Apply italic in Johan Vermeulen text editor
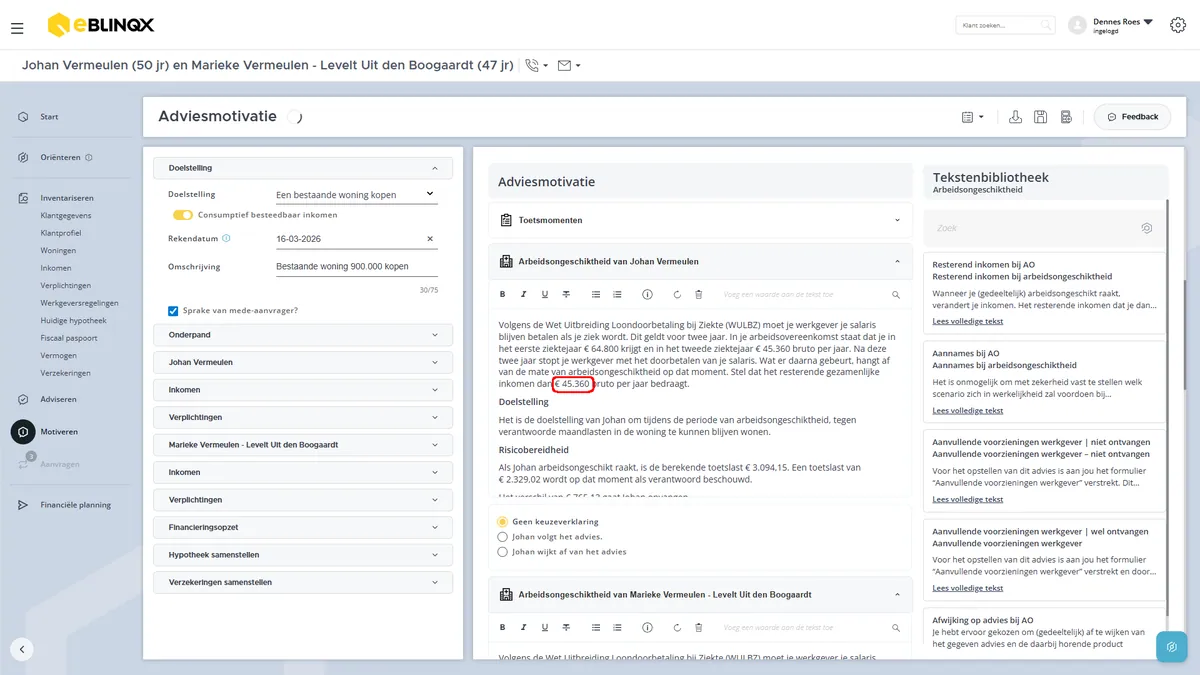Screen dimensions: 1200x675 (523, 295)
